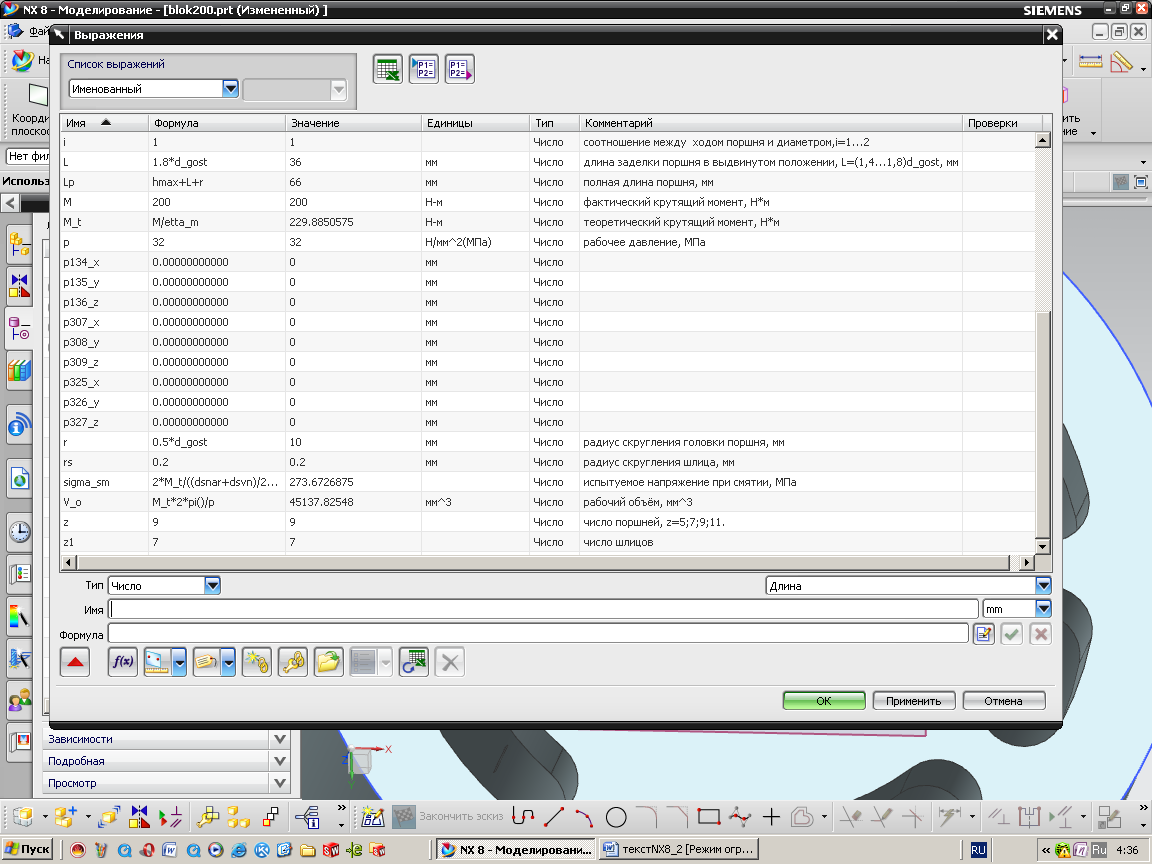Open Reuse Library books icon
1152x864 pixels.
tap(20, 370)
